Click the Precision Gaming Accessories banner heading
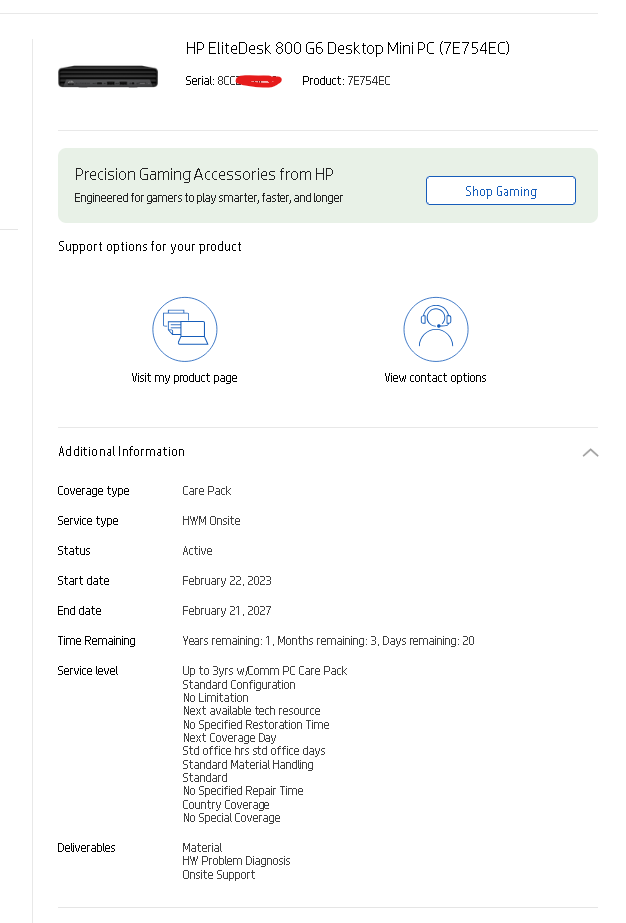Viewport: 626px width, 923px height. coord(204,174)
